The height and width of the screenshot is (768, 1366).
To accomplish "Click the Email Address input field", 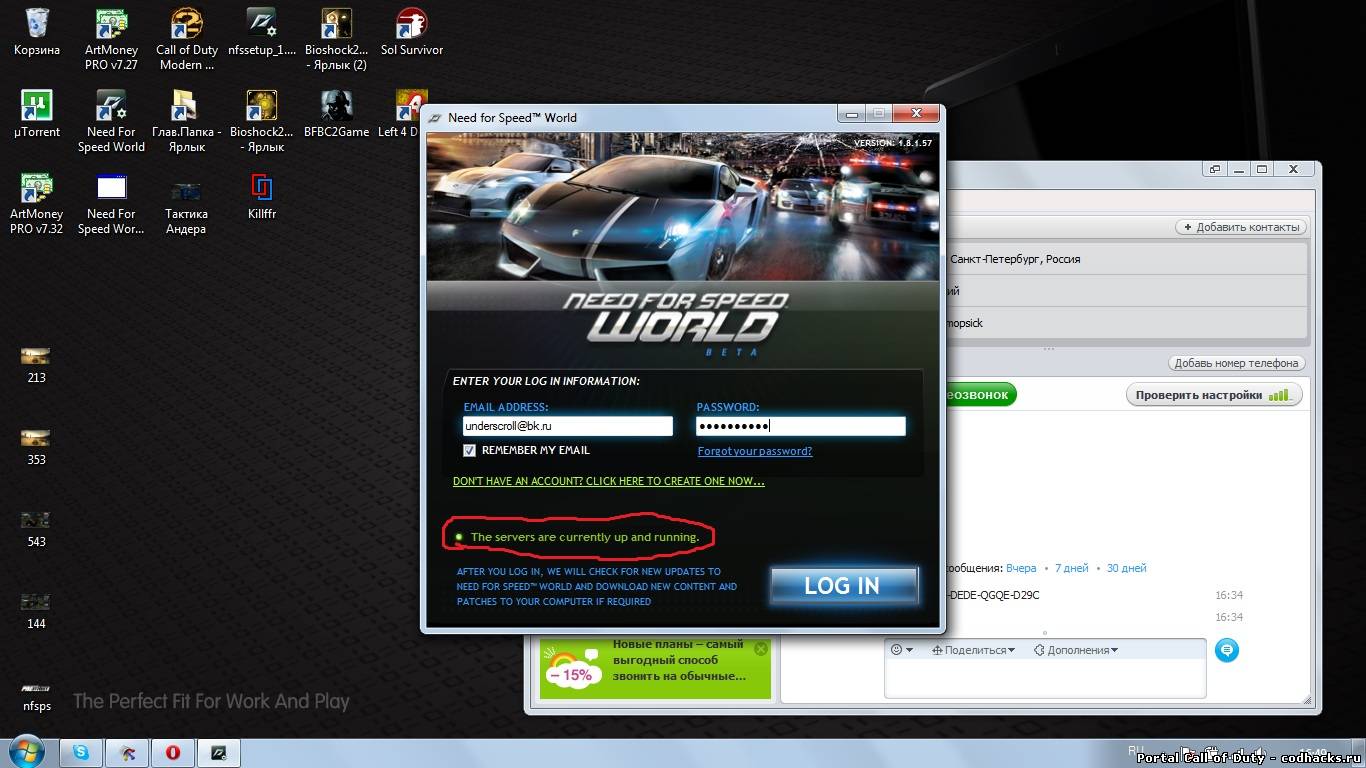I will coord(567,426).
